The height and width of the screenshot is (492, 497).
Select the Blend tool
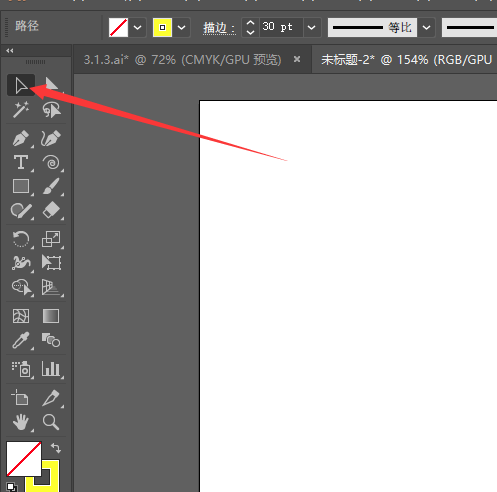point(51,340)
